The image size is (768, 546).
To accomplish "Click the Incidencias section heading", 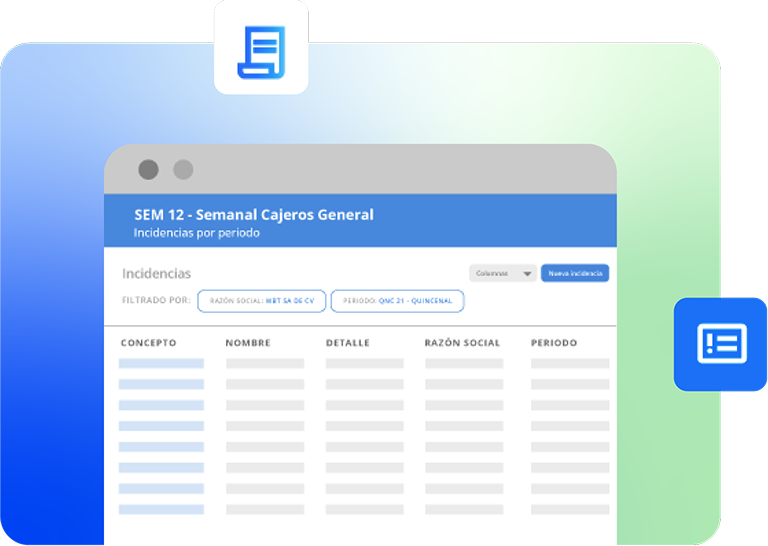I will [156, 273].
